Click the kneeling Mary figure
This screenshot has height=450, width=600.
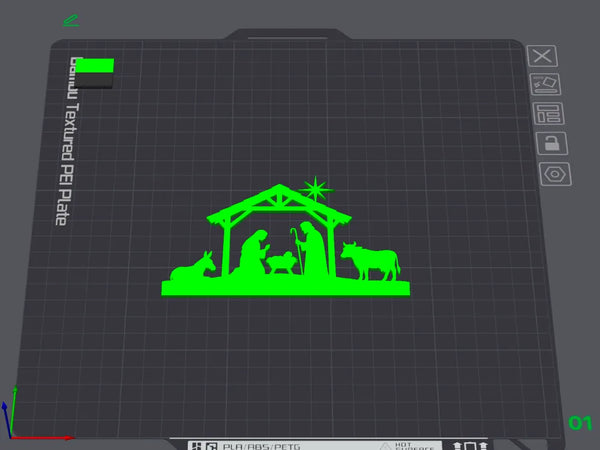coord(253,252)
